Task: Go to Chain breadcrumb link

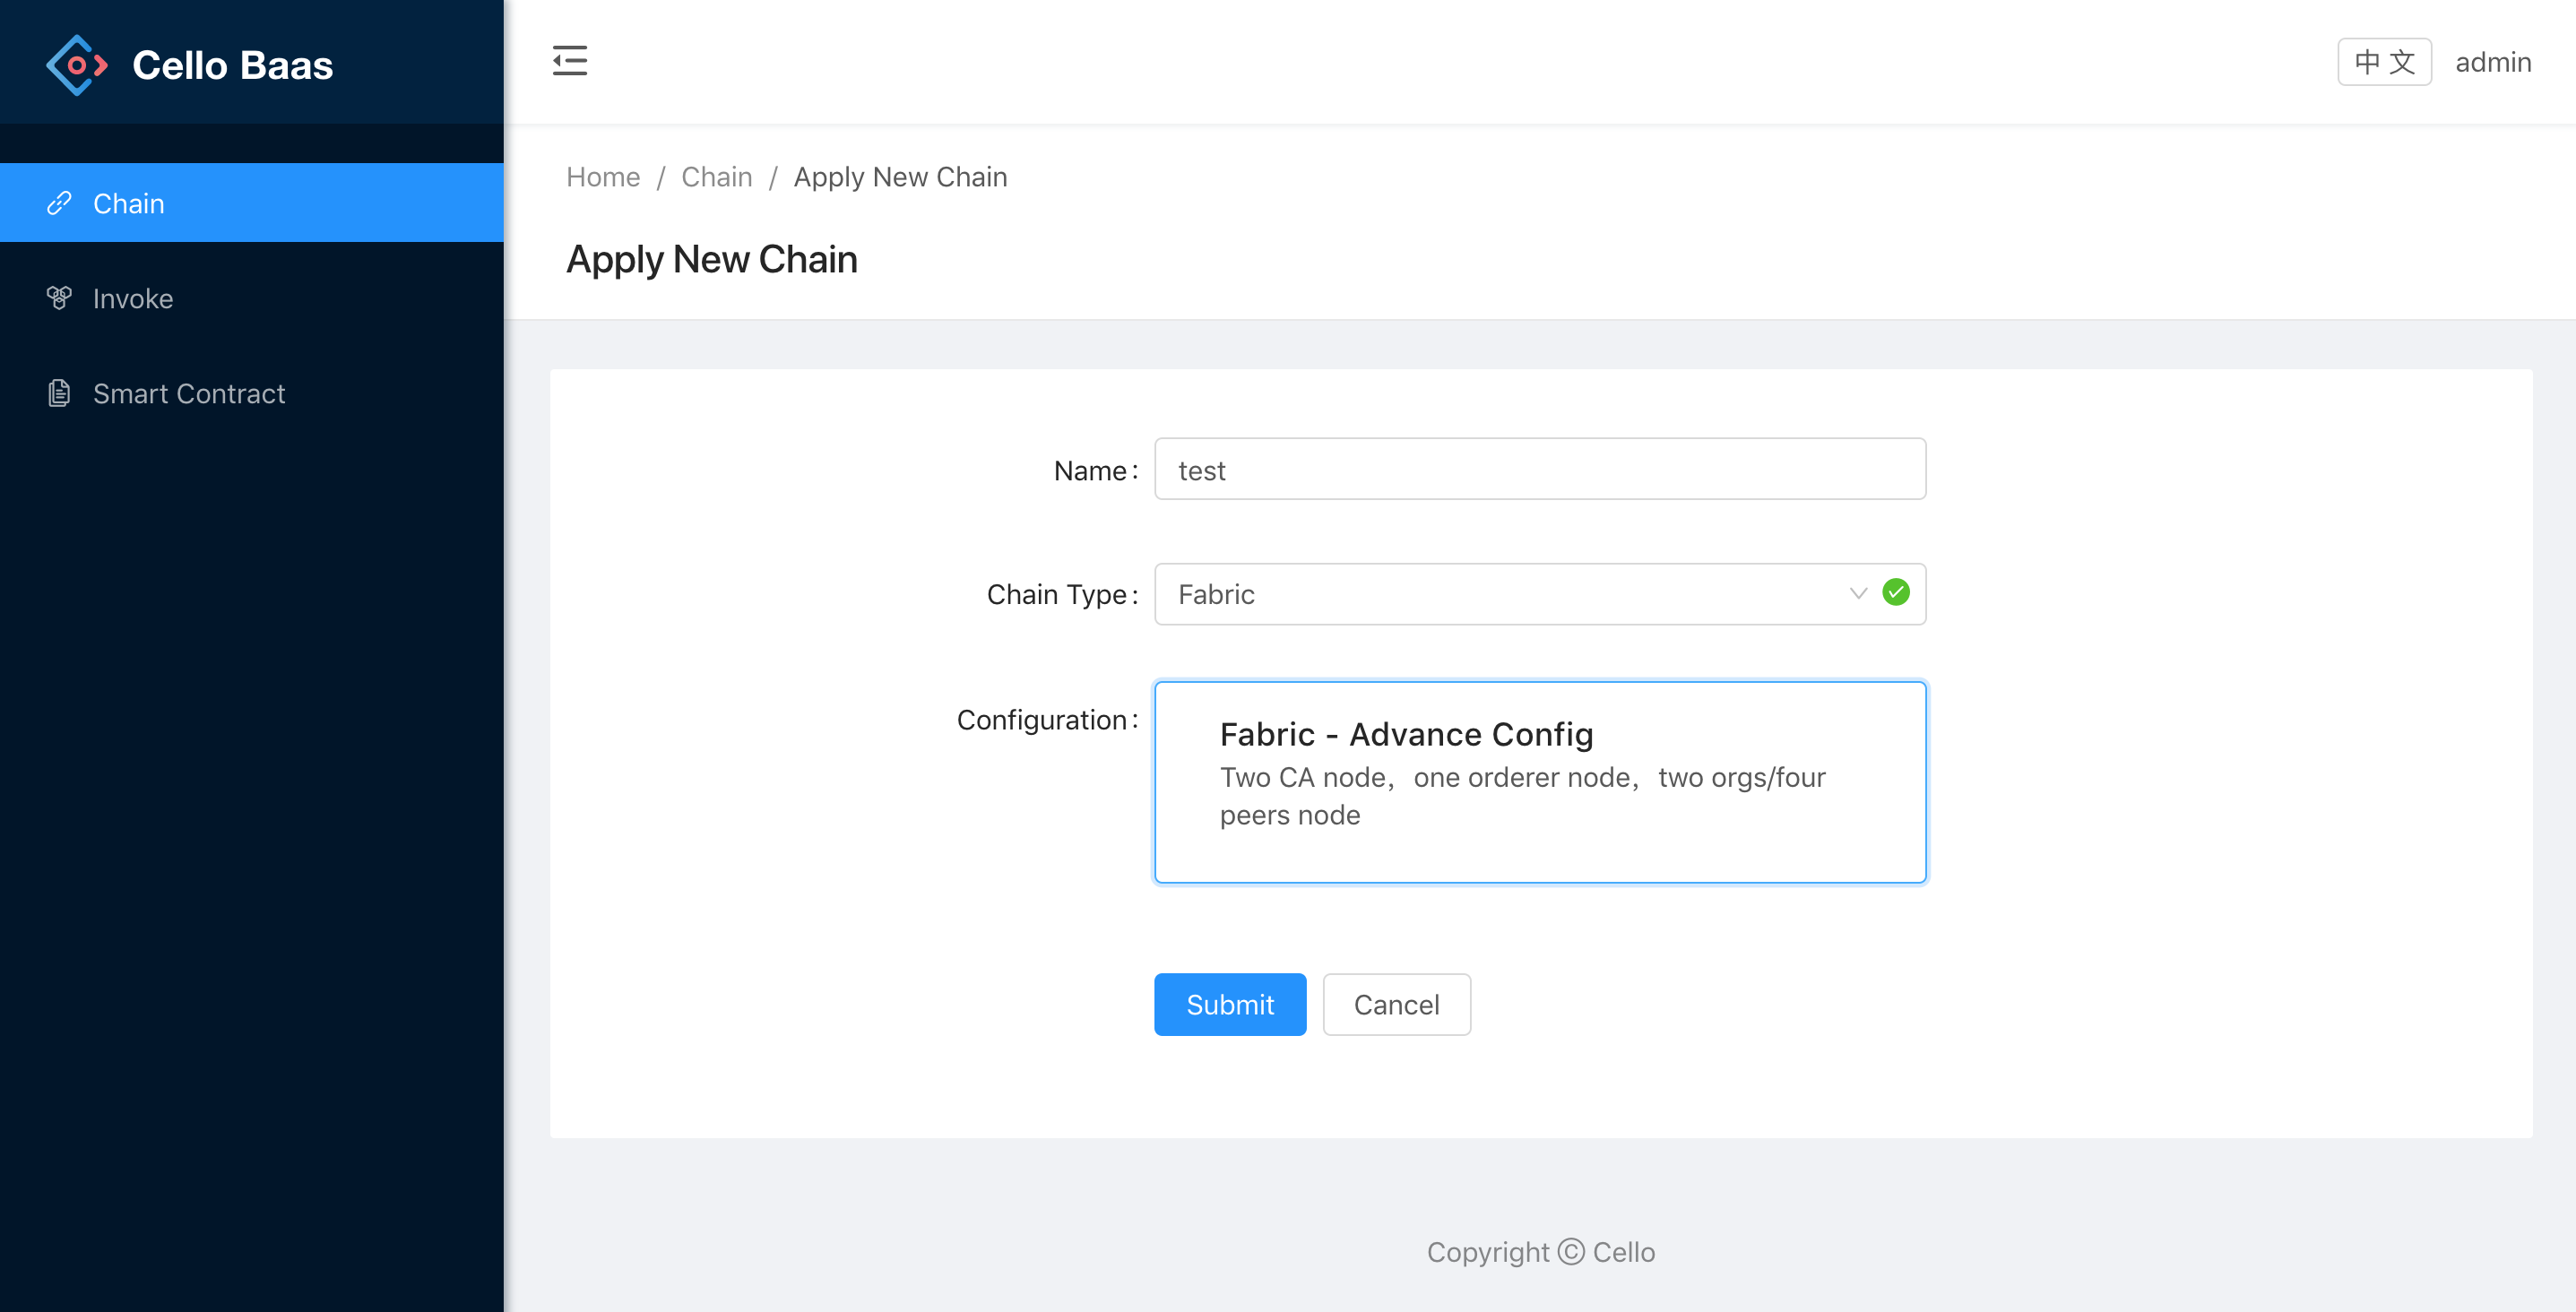Action: pos(716,177)
